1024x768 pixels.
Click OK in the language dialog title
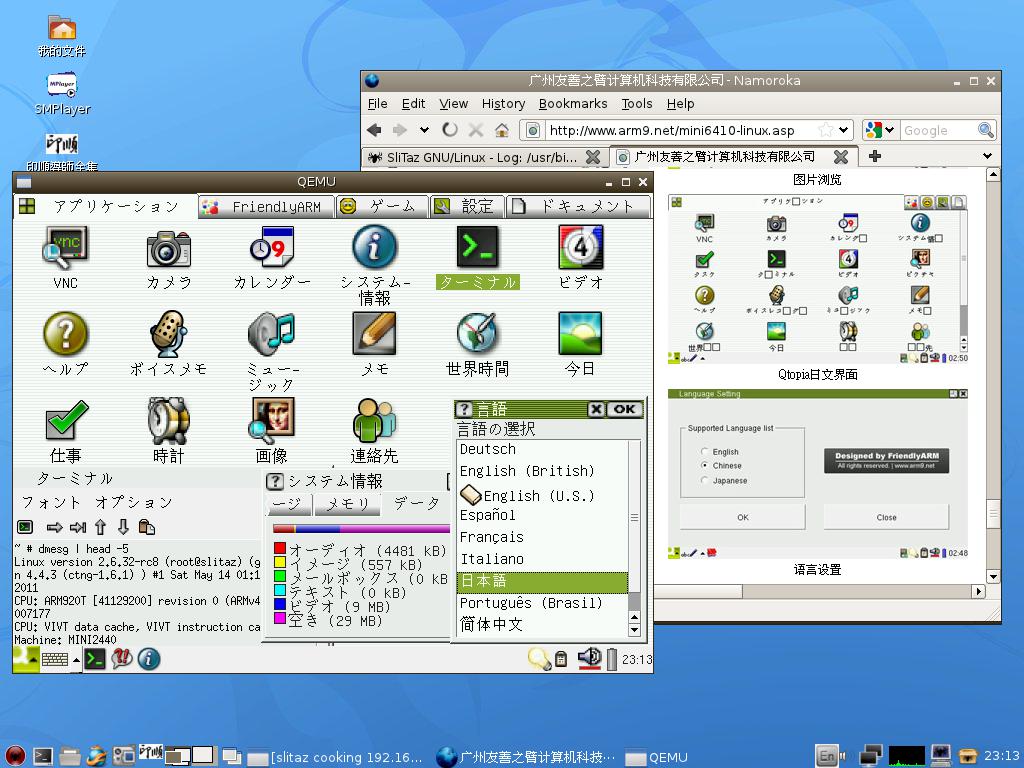[624, 409]
